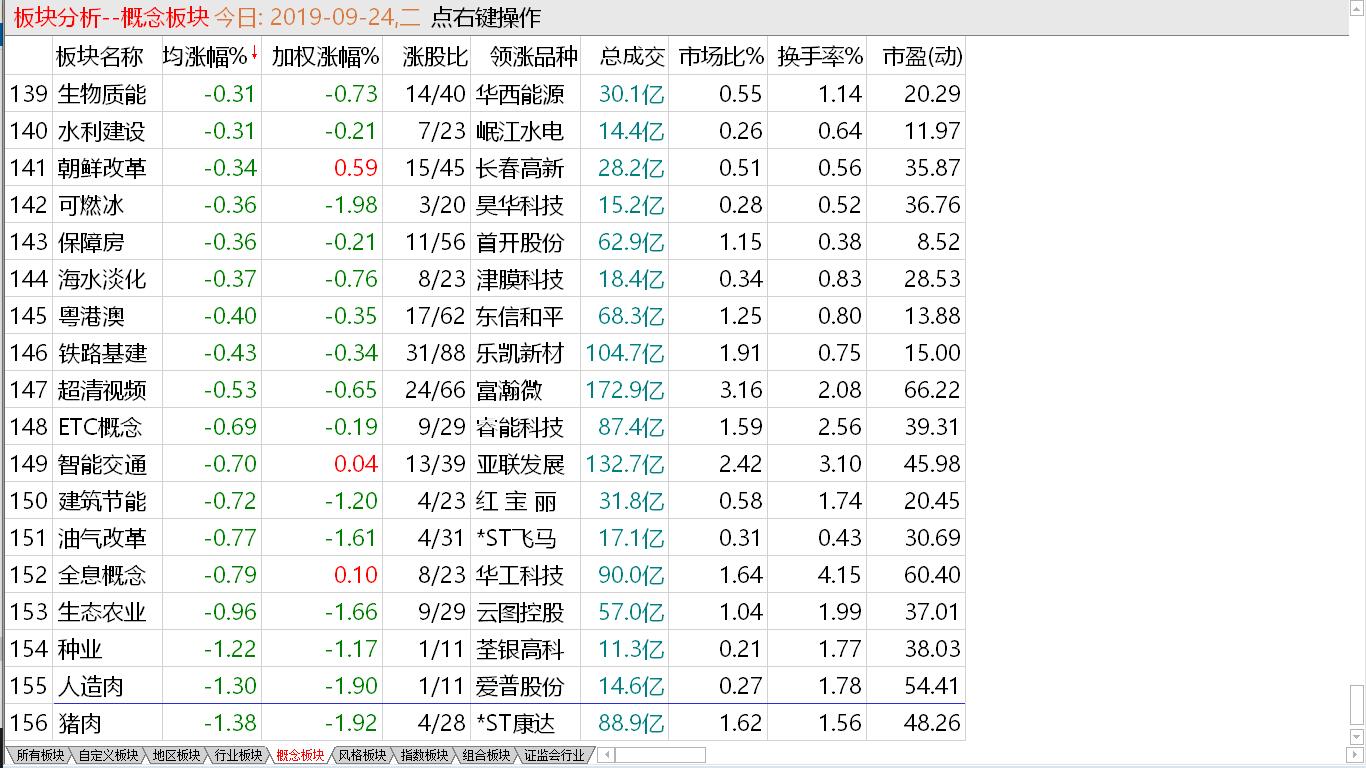This screenshot has width=1366, height=768.
Task: Click the right arrow at bottom-right corner
Action: pos(1357,757)
